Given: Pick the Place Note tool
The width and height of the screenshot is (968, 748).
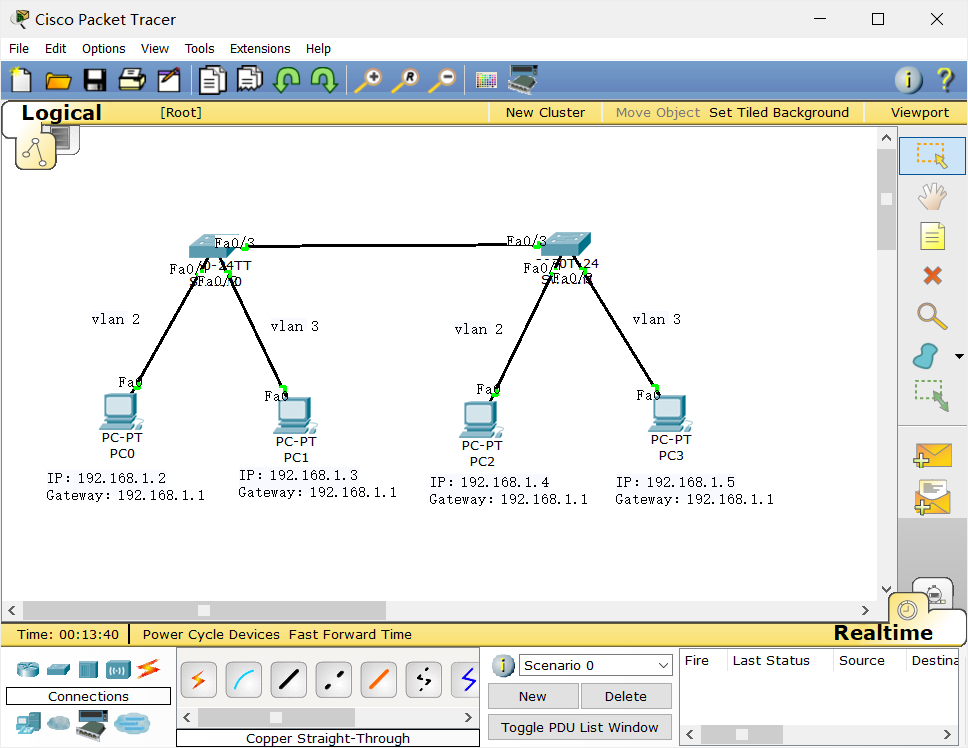Looking at the screenshot, I should tap(932, 236).
